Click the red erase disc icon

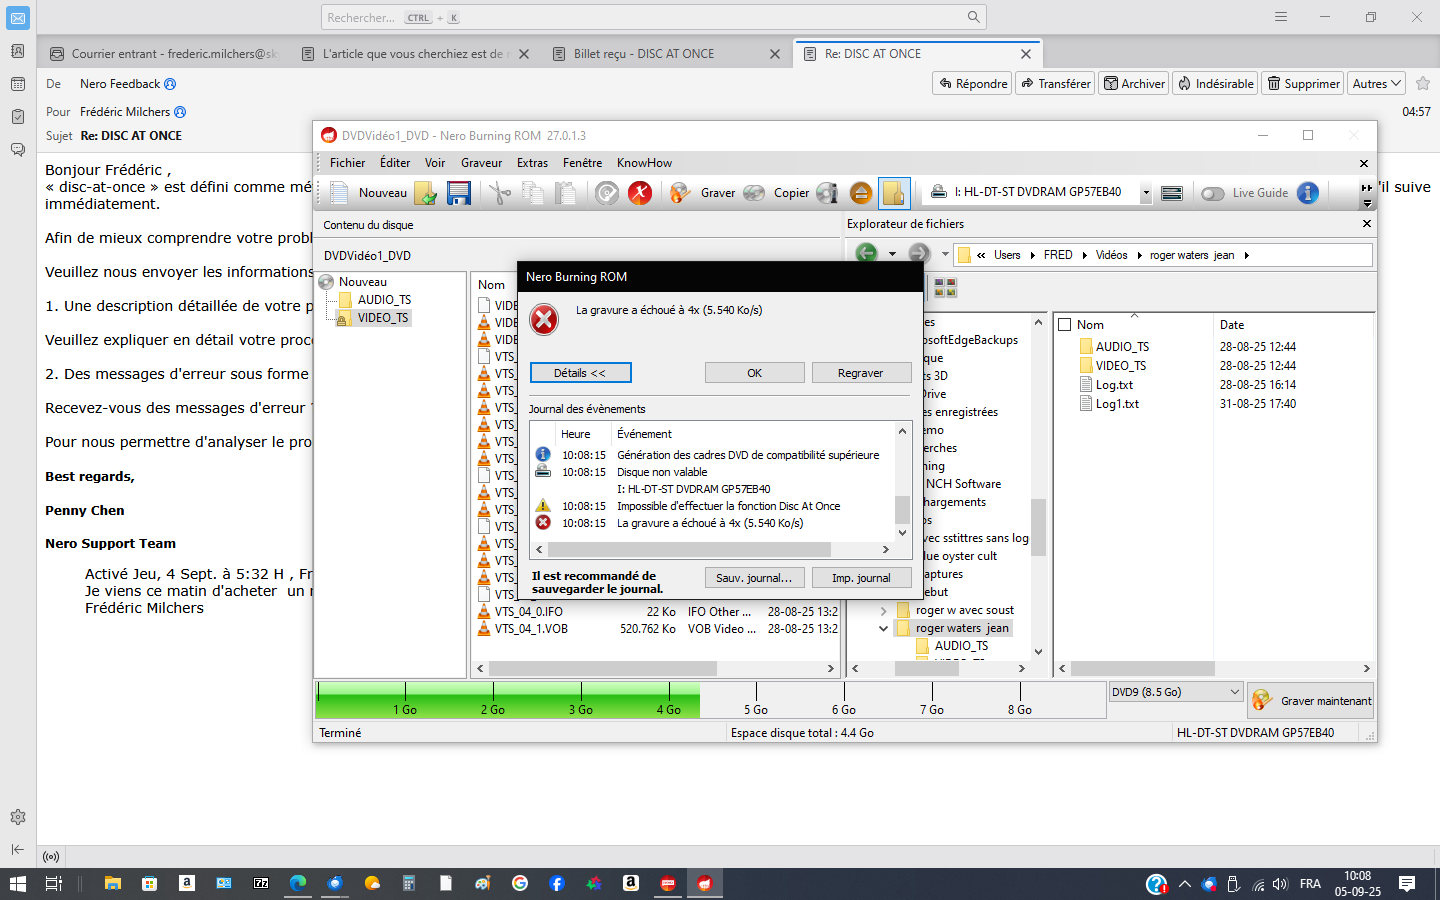point(640,193)
